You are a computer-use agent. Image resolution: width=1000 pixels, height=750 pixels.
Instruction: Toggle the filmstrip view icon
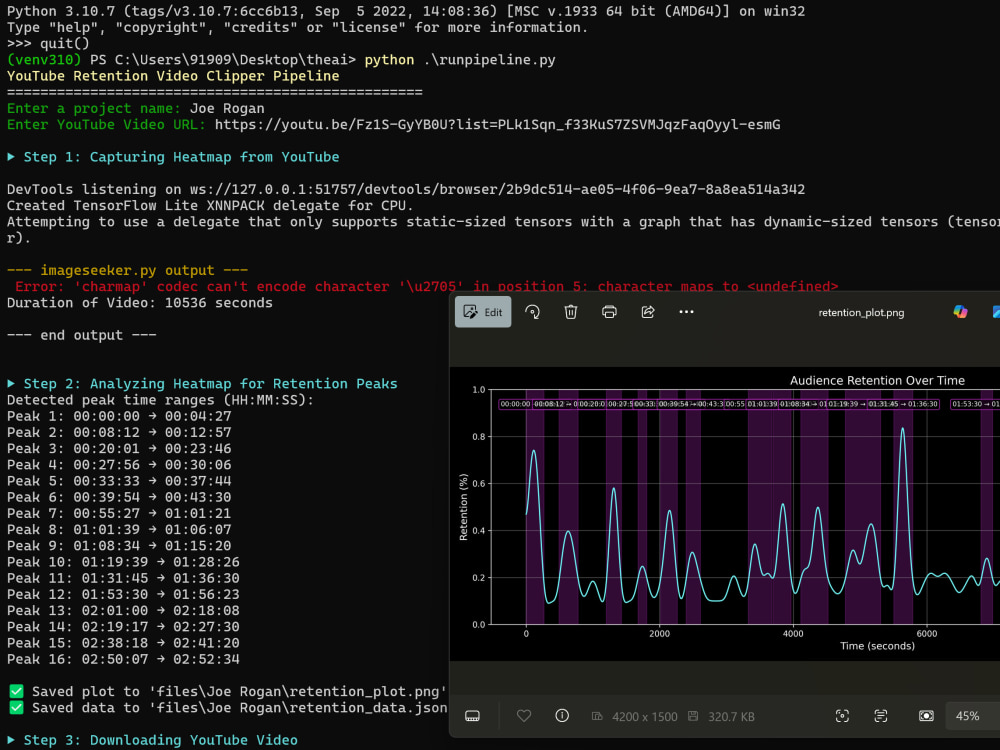473,716
